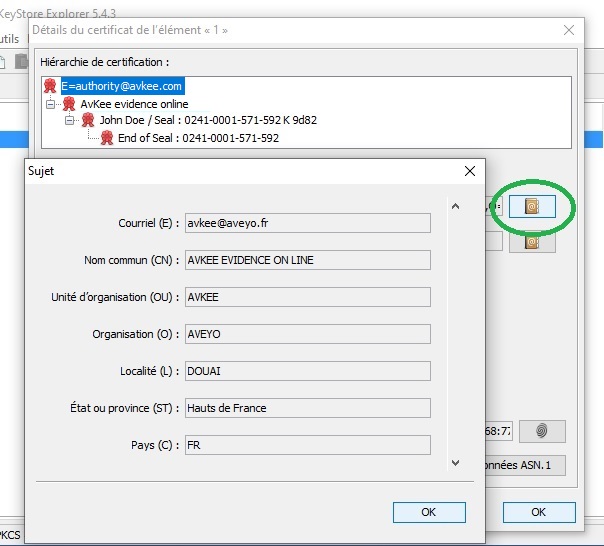The height and width of the screenshot is (546, 604).
Task: Select John Doe / Seal : 0241-0001-571-592 K 9d82
Action: 208,120
